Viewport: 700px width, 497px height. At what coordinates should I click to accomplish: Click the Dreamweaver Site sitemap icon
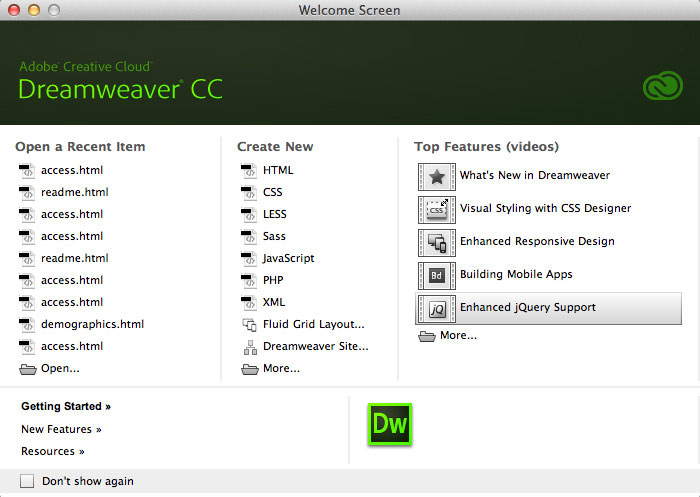250,347
